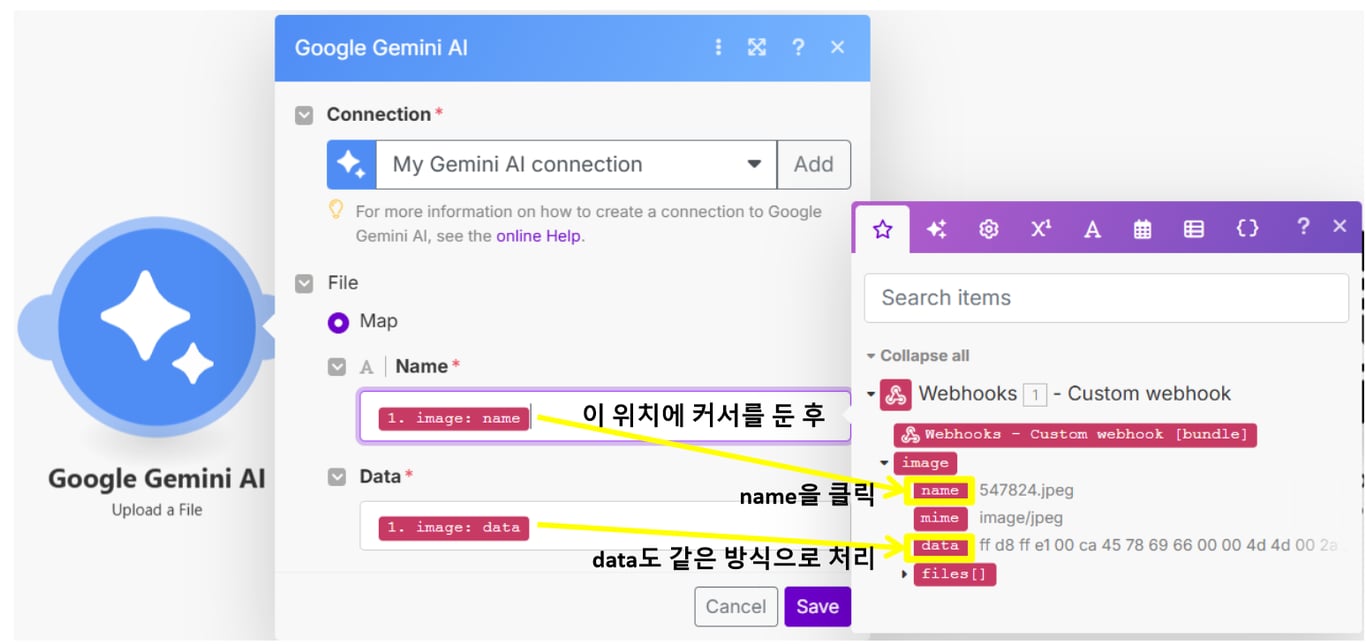1366x644 pixels.
Task: Insert the Webhooks Custom webhook bundle pill
Action: click(1075, 435)
